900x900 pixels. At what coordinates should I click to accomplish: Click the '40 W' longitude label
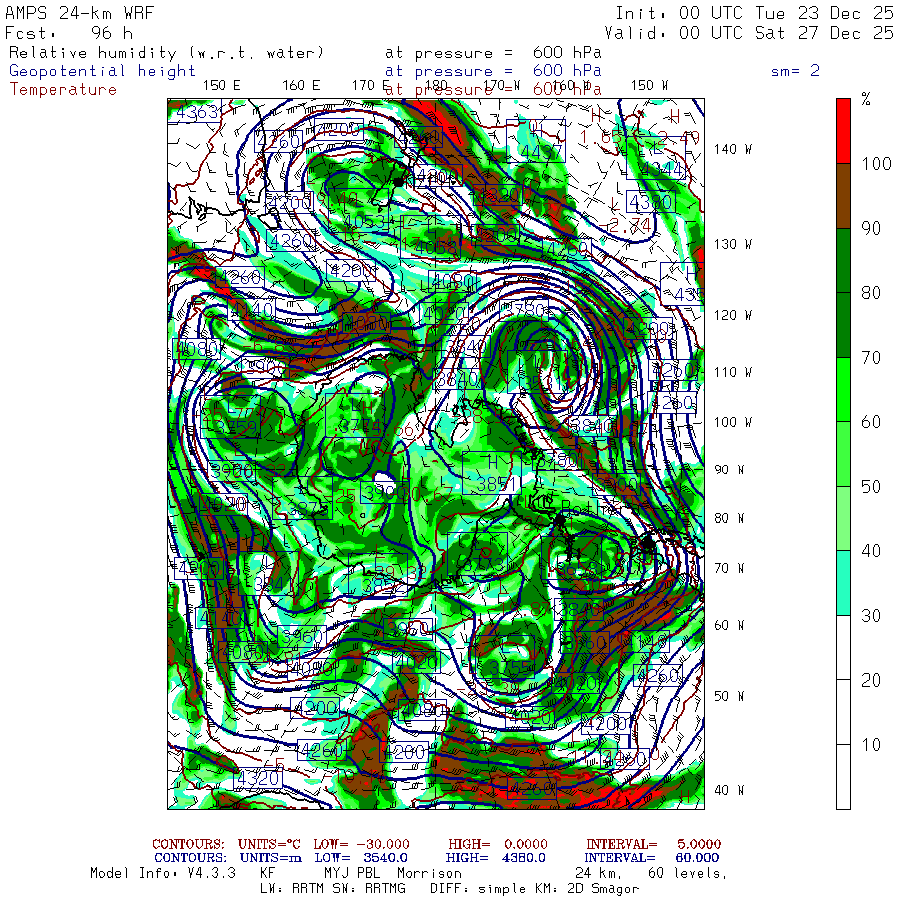click(727, 790)
